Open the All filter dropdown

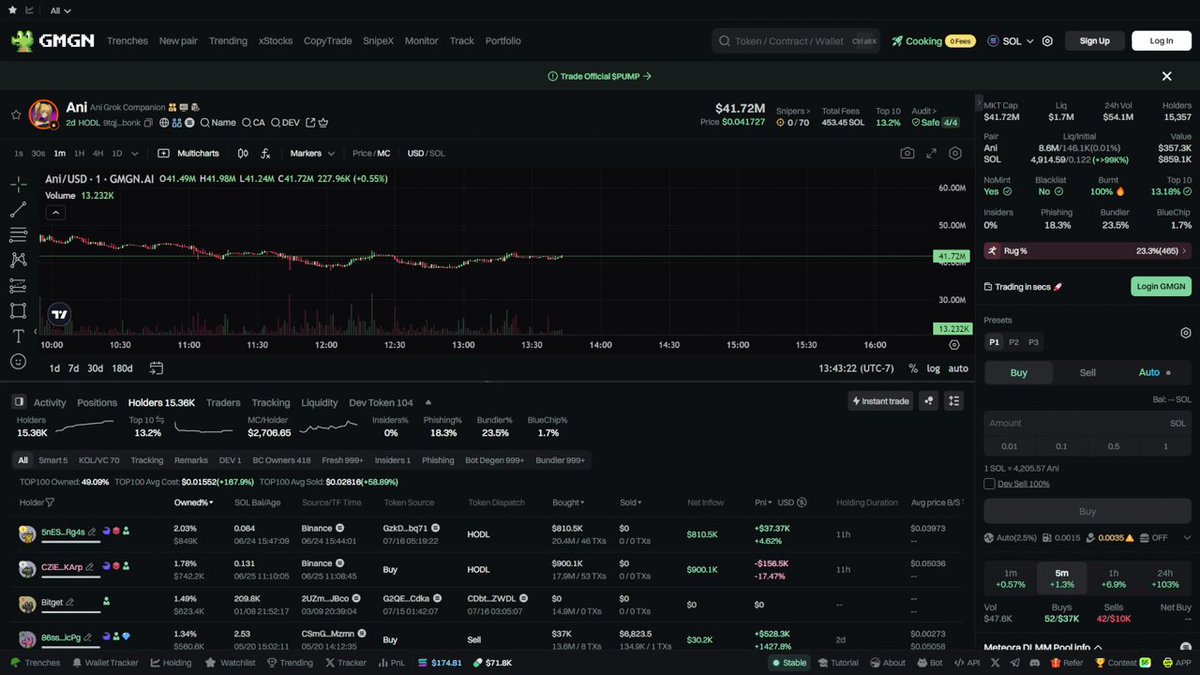pos(61,10)
